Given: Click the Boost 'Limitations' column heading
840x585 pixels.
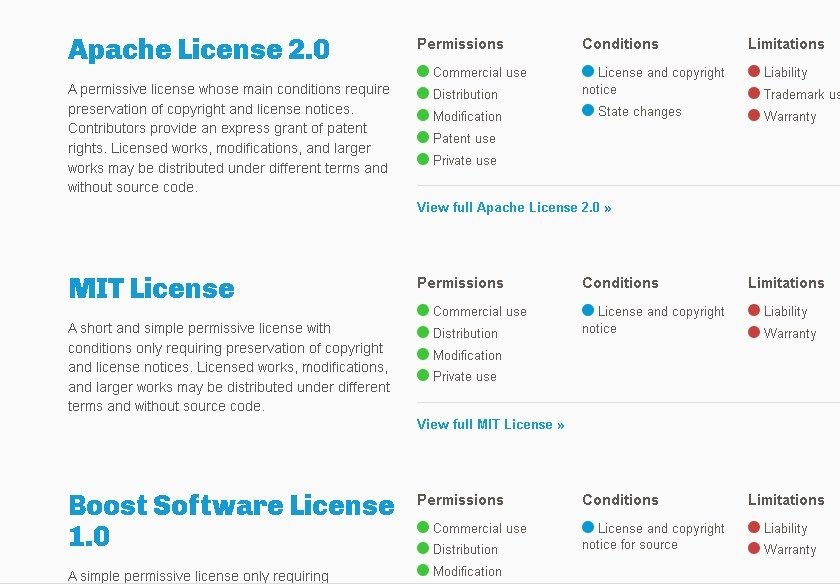Looking at the screenshot, I should (x=786, y=500).
